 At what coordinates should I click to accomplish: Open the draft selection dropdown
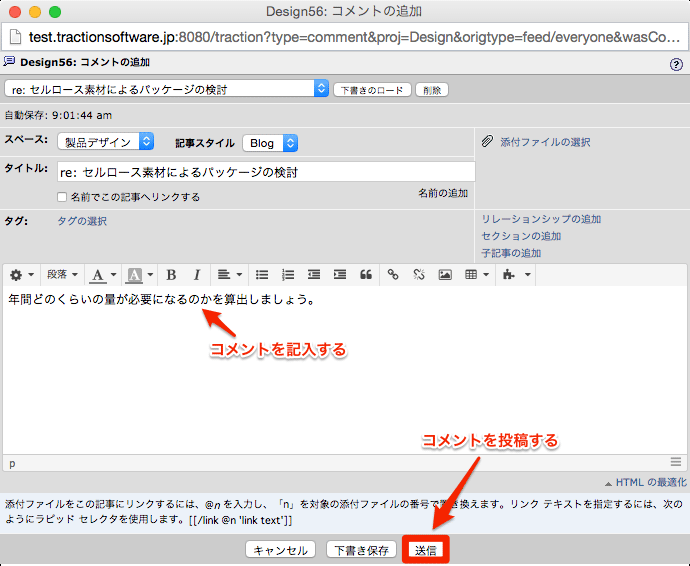click(166, 89)
